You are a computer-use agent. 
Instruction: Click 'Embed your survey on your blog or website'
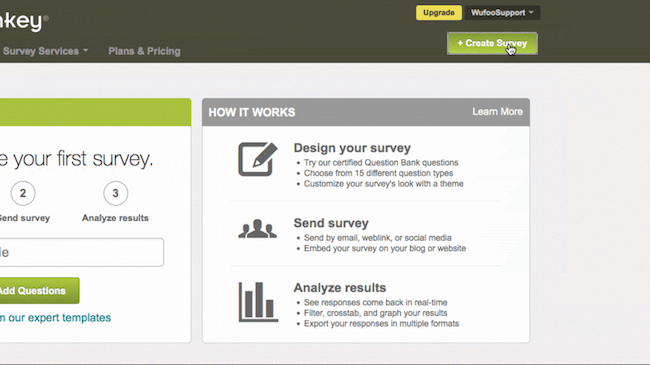[x=385, y=248]
